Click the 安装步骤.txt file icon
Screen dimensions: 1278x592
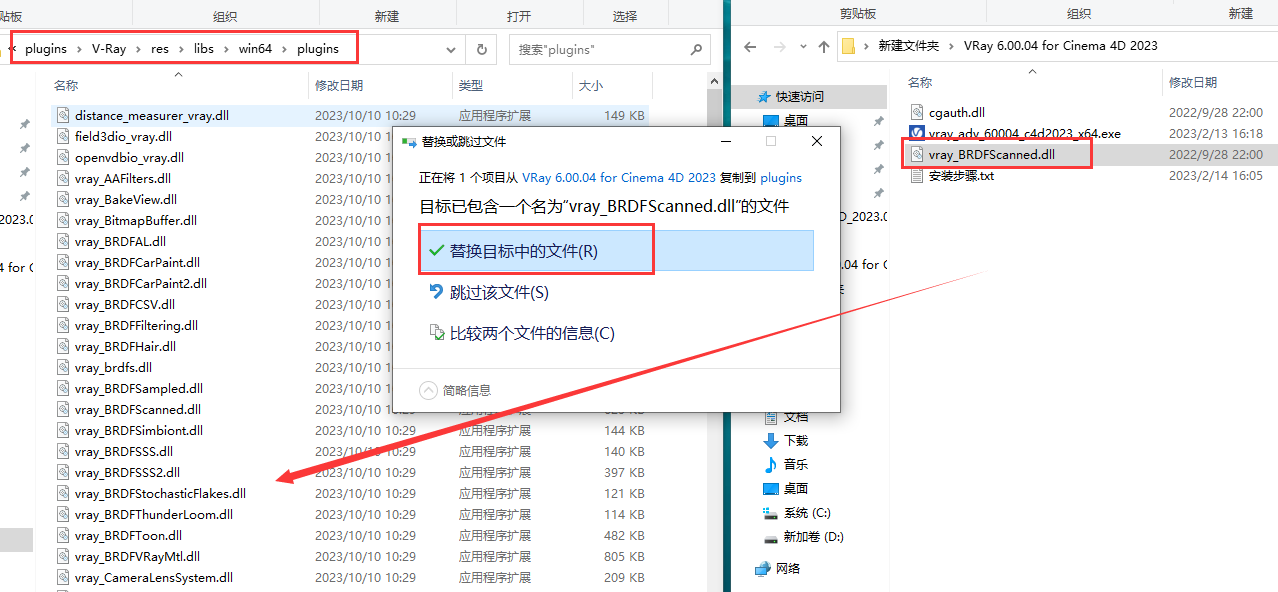click(917, 175)
